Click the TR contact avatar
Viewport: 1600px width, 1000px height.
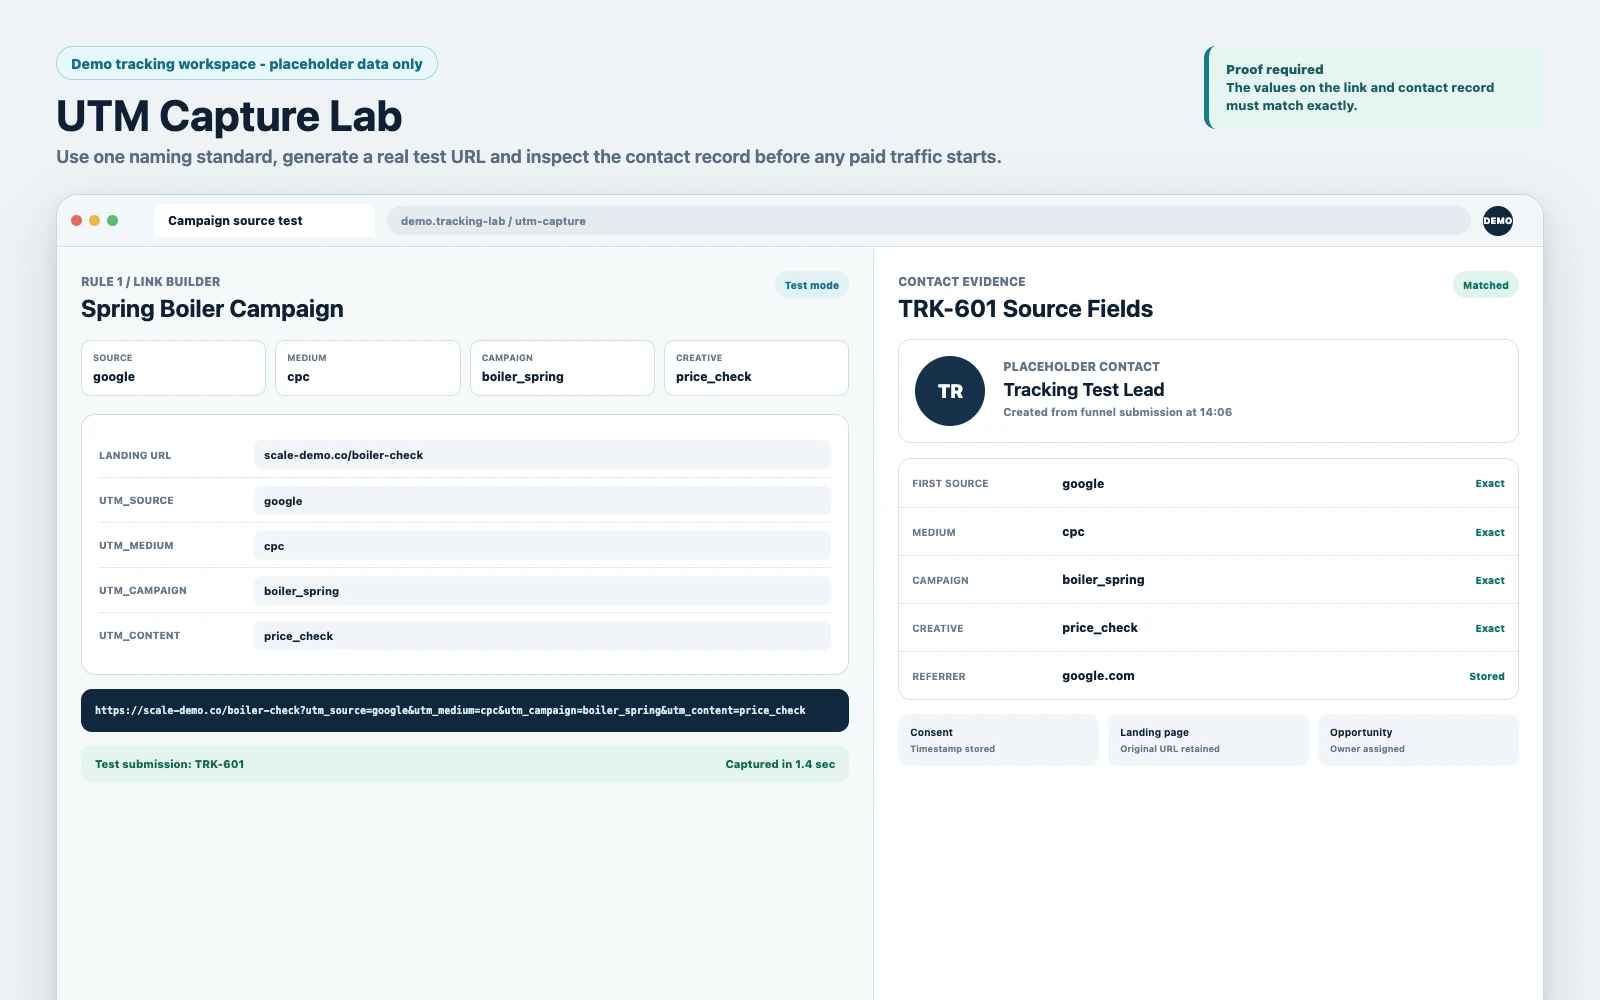click(950, 391)
